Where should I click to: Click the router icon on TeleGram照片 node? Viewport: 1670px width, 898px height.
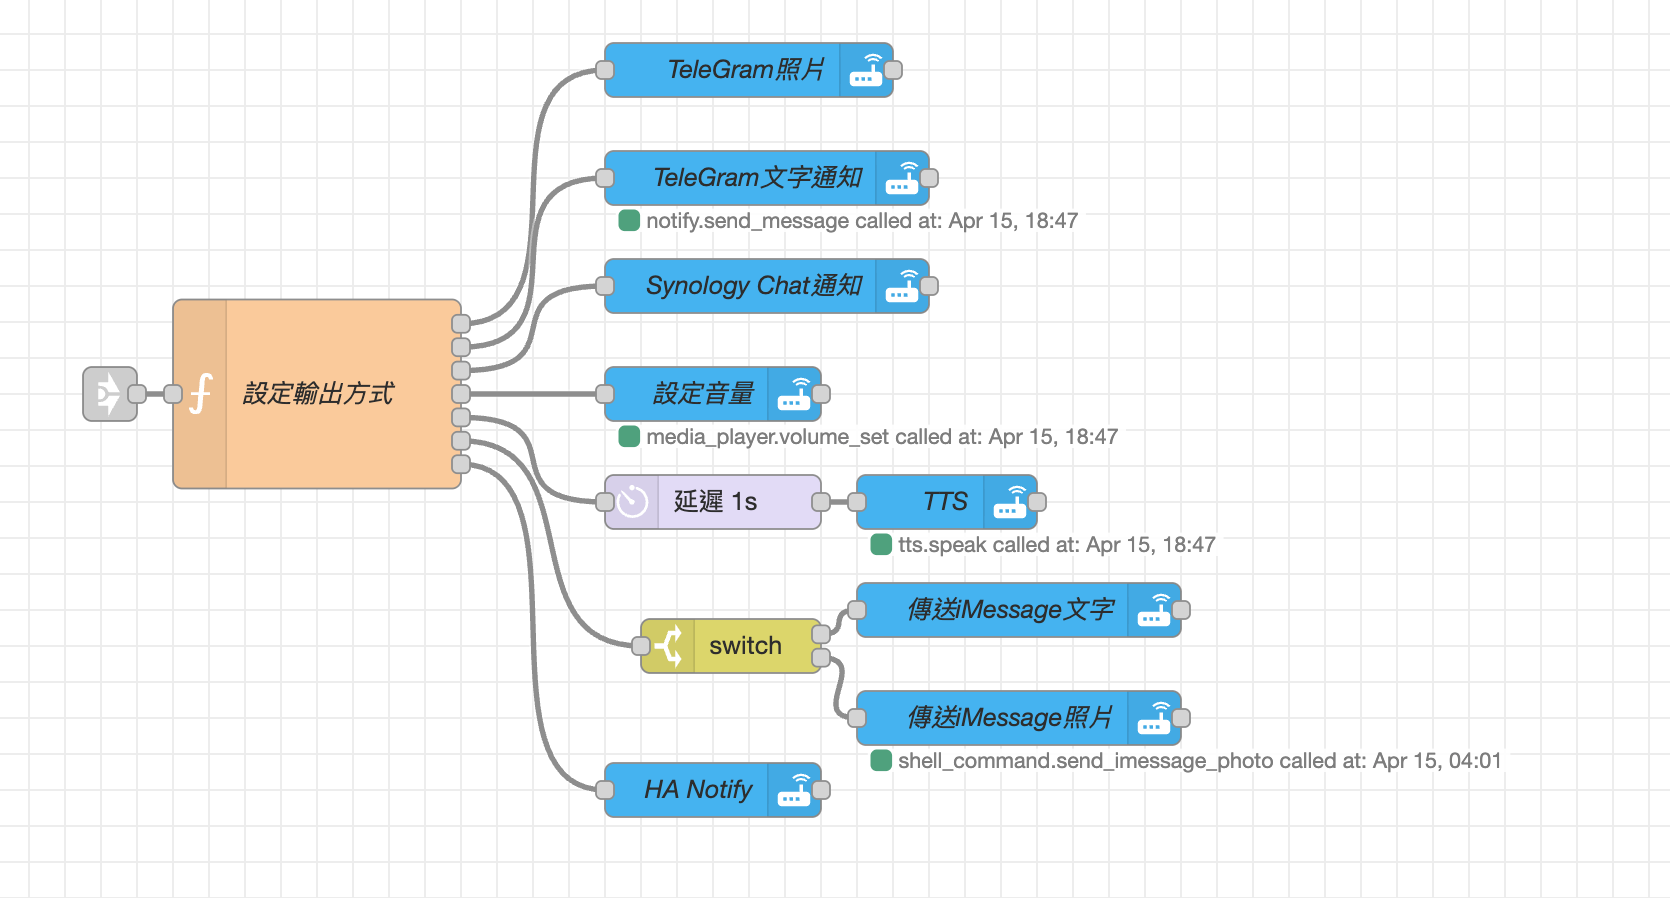[865, 70]
